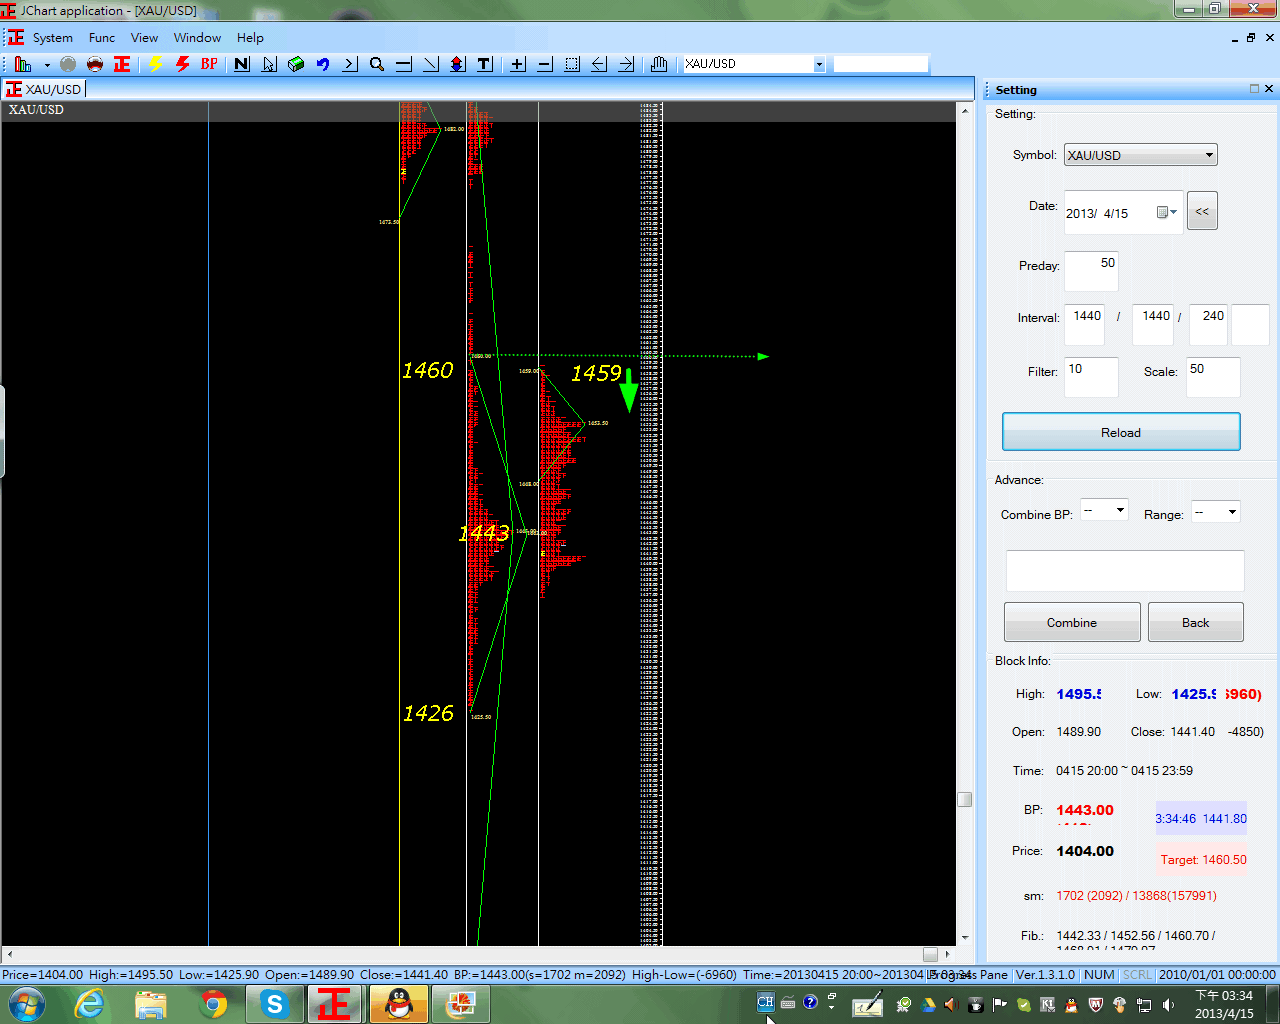Expand arrow beside chart toolbar icon
1280x1024 pixels.
pos(47,65)
